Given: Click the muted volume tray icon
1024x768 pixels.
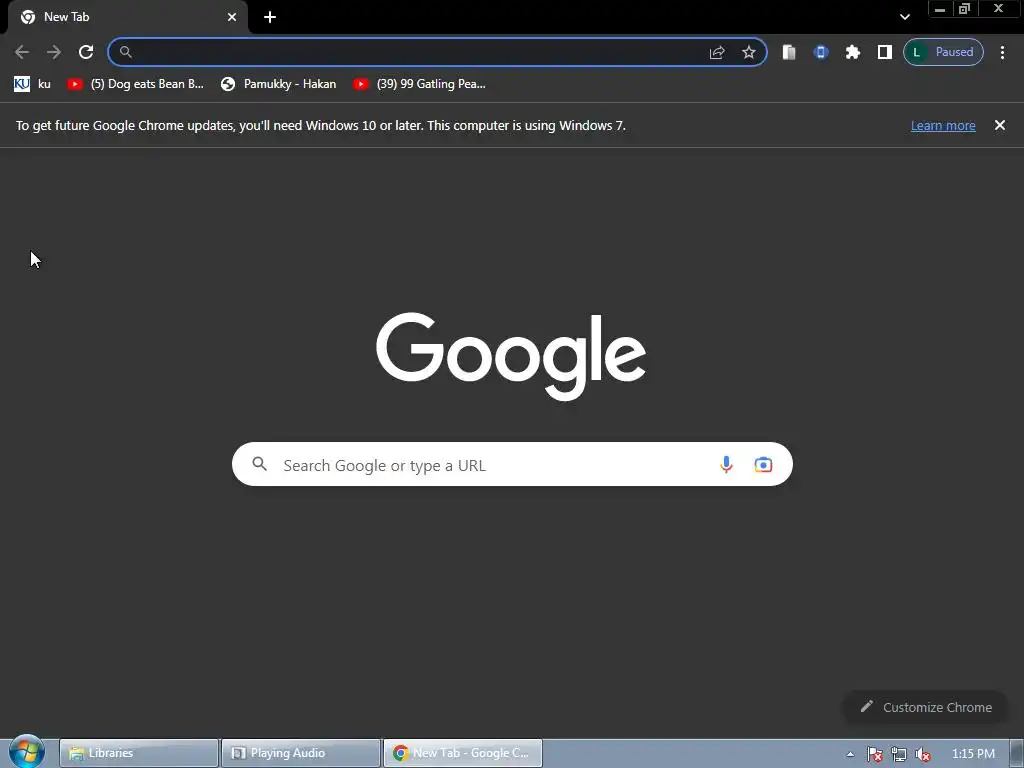Looking at the screenshot, I should 923,754.
